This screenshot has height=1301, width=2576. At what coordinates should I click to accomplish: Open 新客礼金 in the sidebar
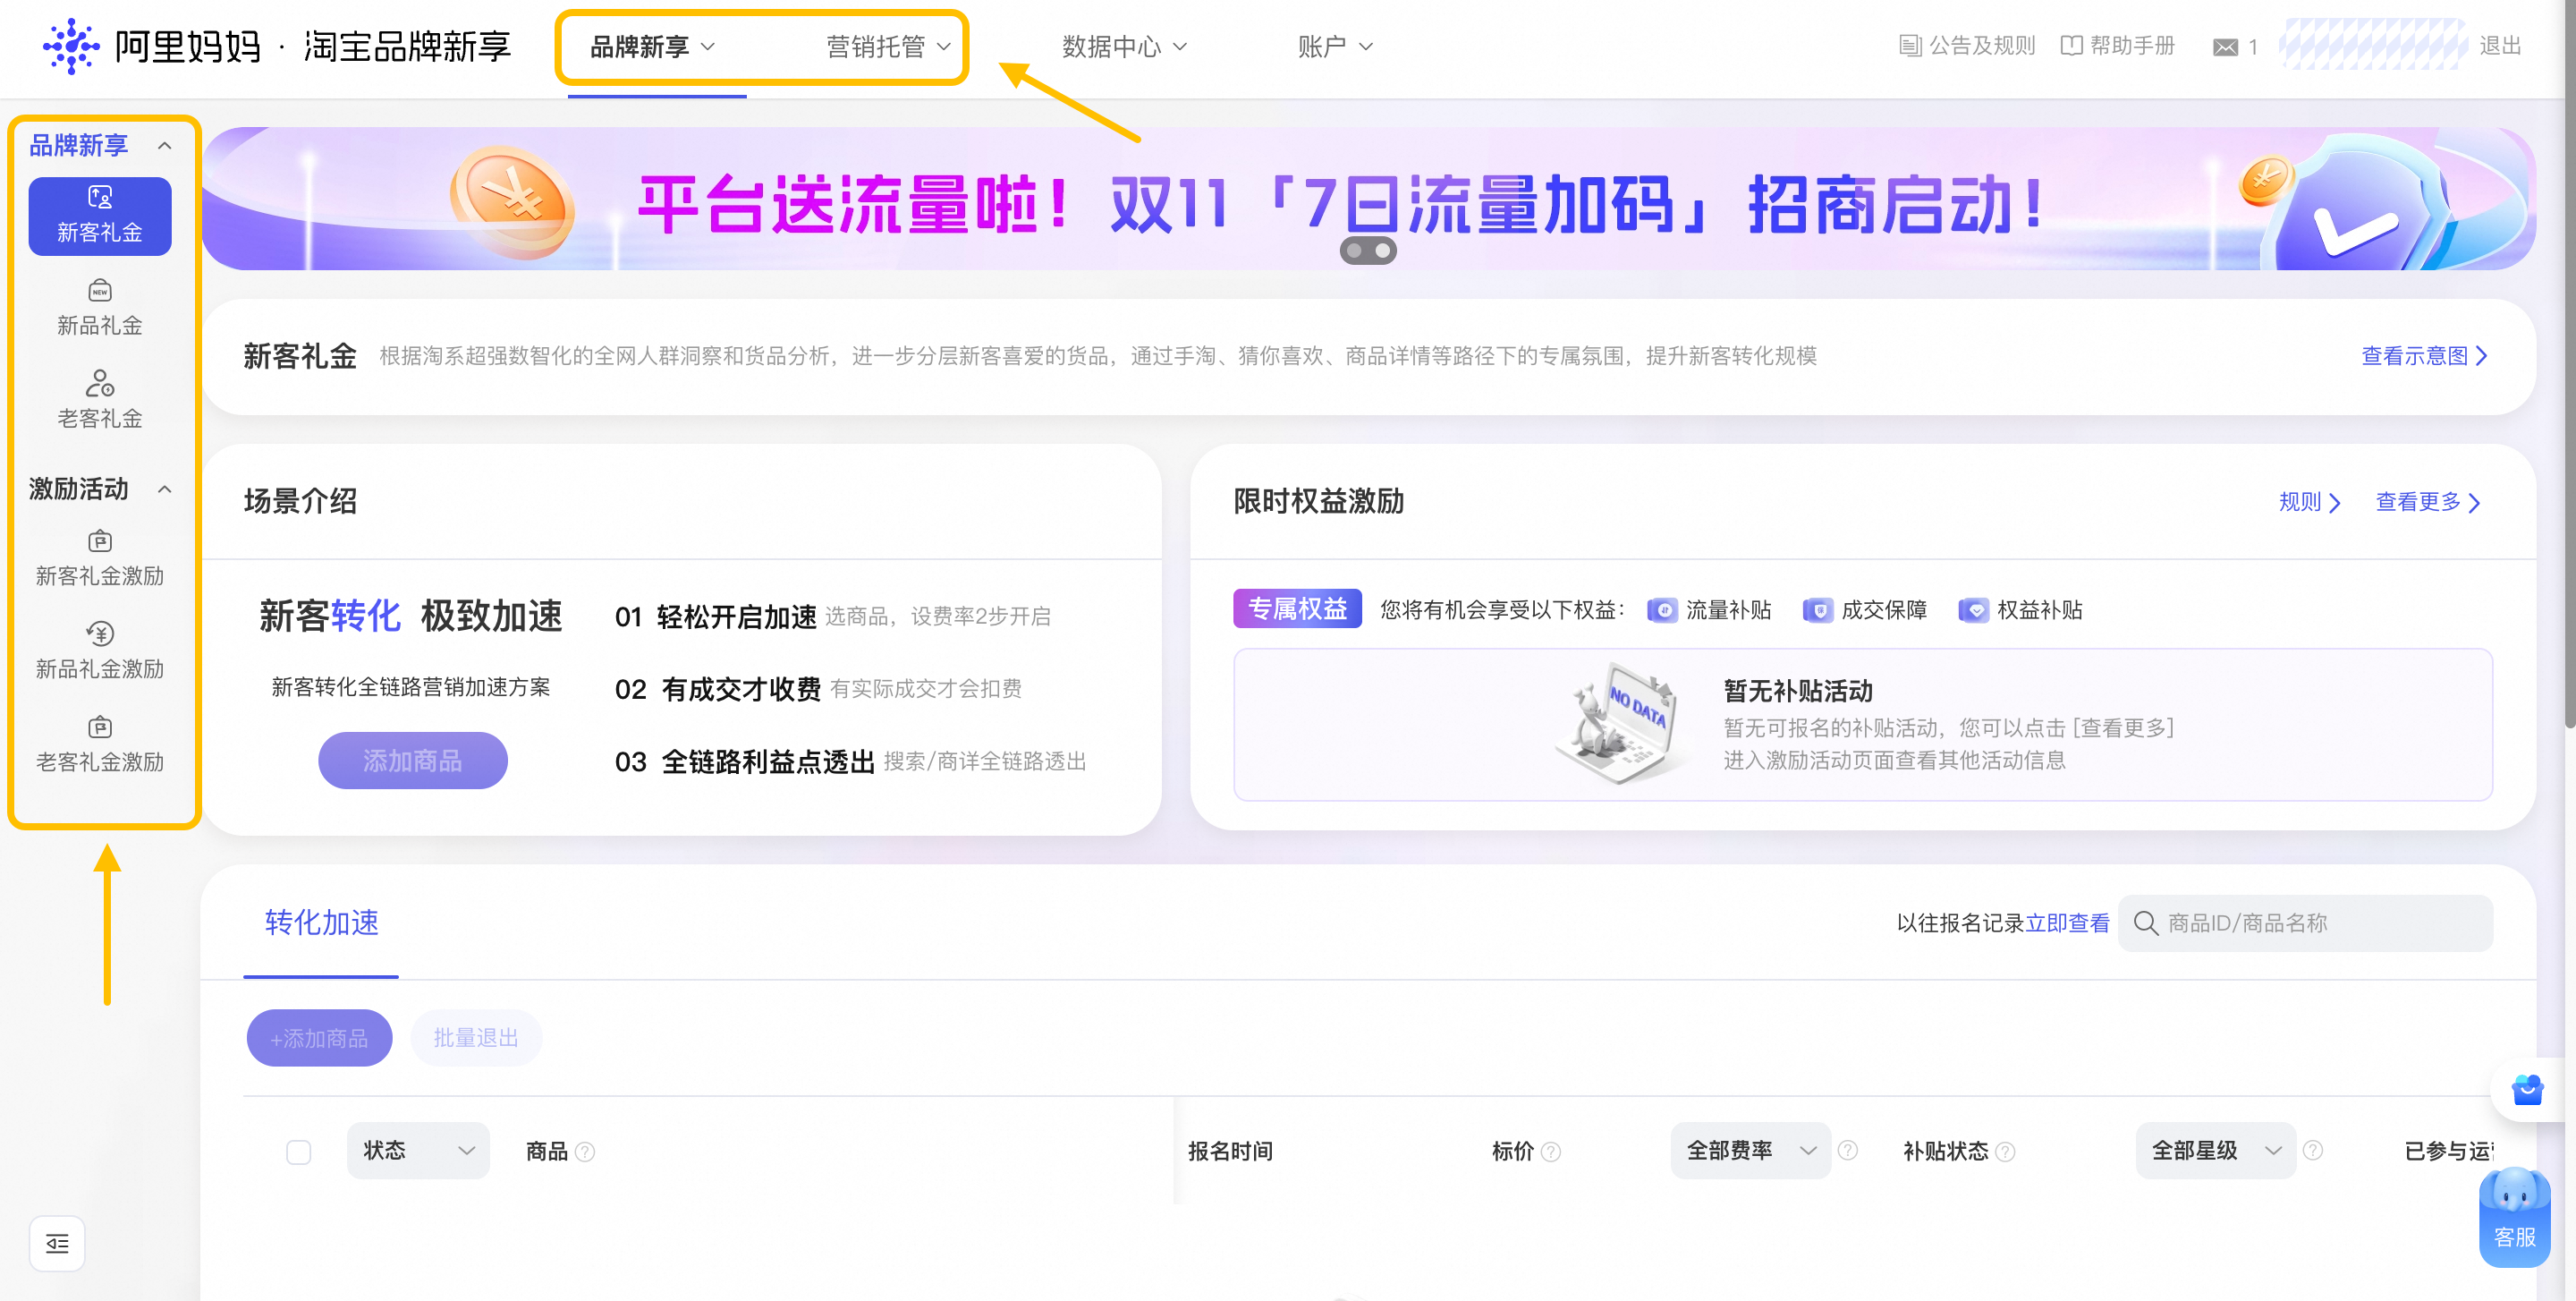(100, 216)
